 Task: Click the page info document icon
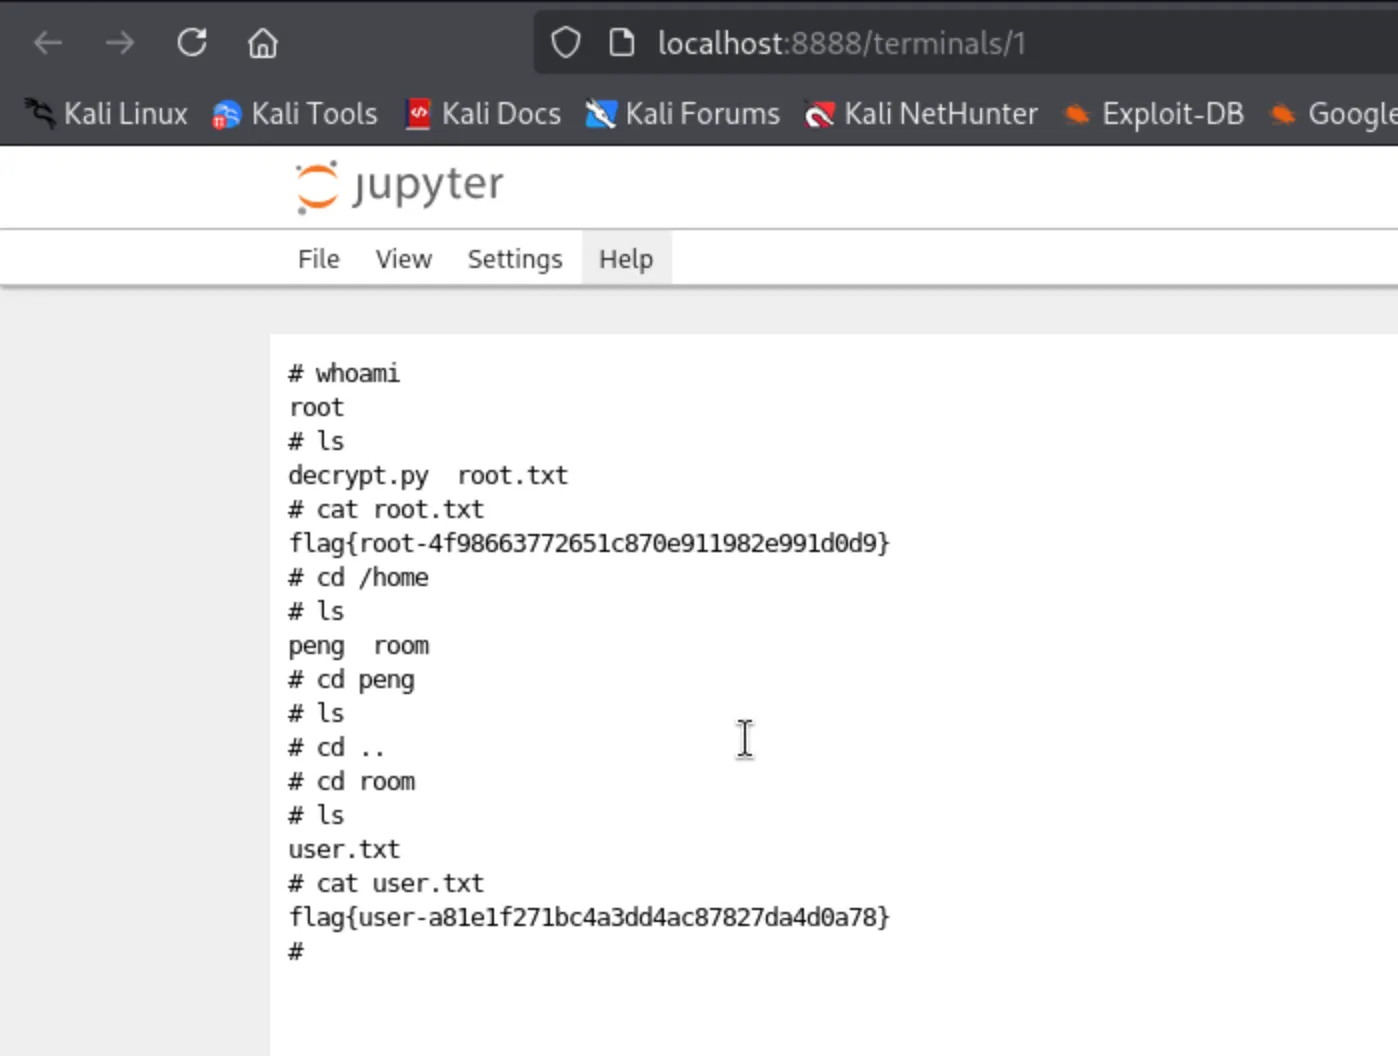621,43
